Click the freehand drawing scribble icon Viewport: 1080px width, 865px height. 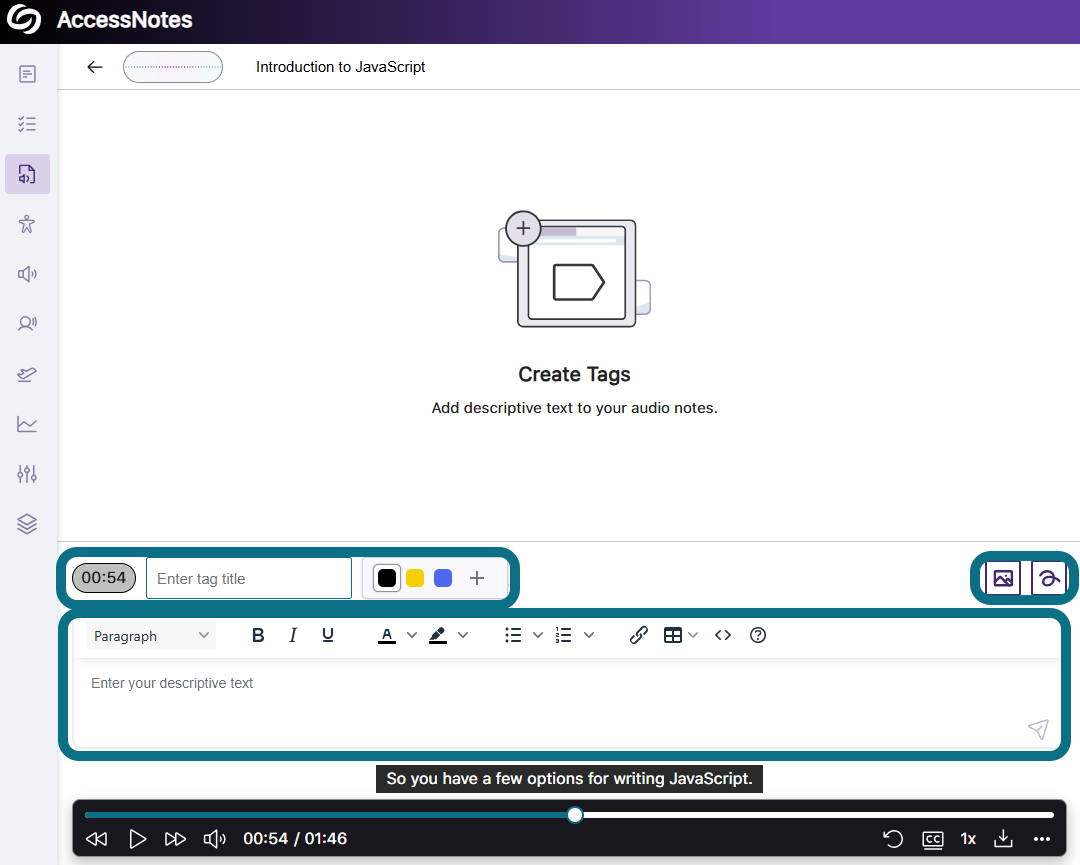pyautogui.click(x=1049, y=578)
